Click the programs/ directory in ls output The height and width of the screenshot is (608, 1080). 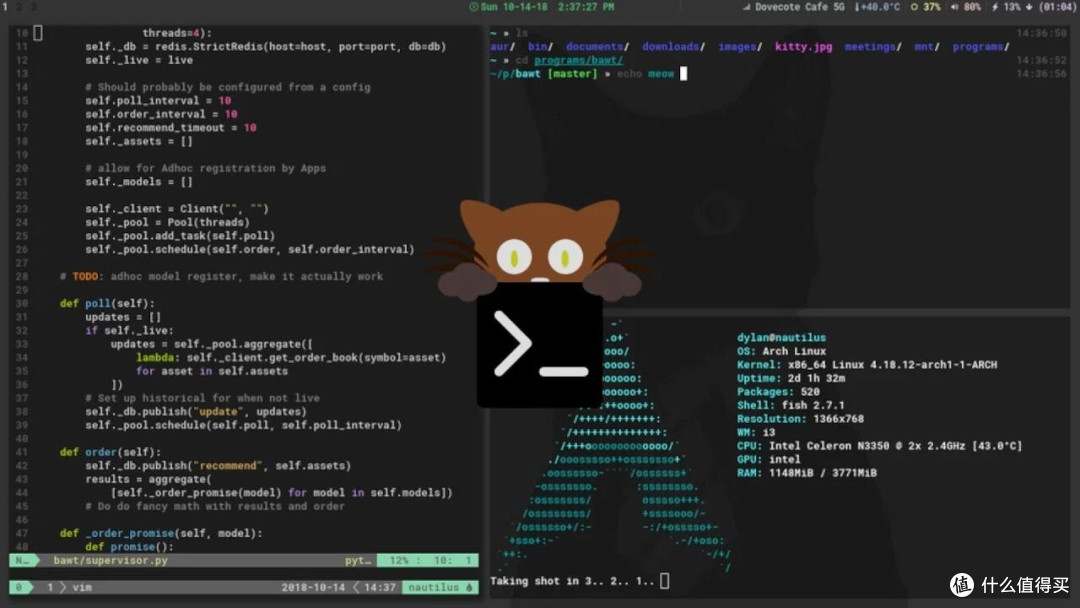[981, 47]
